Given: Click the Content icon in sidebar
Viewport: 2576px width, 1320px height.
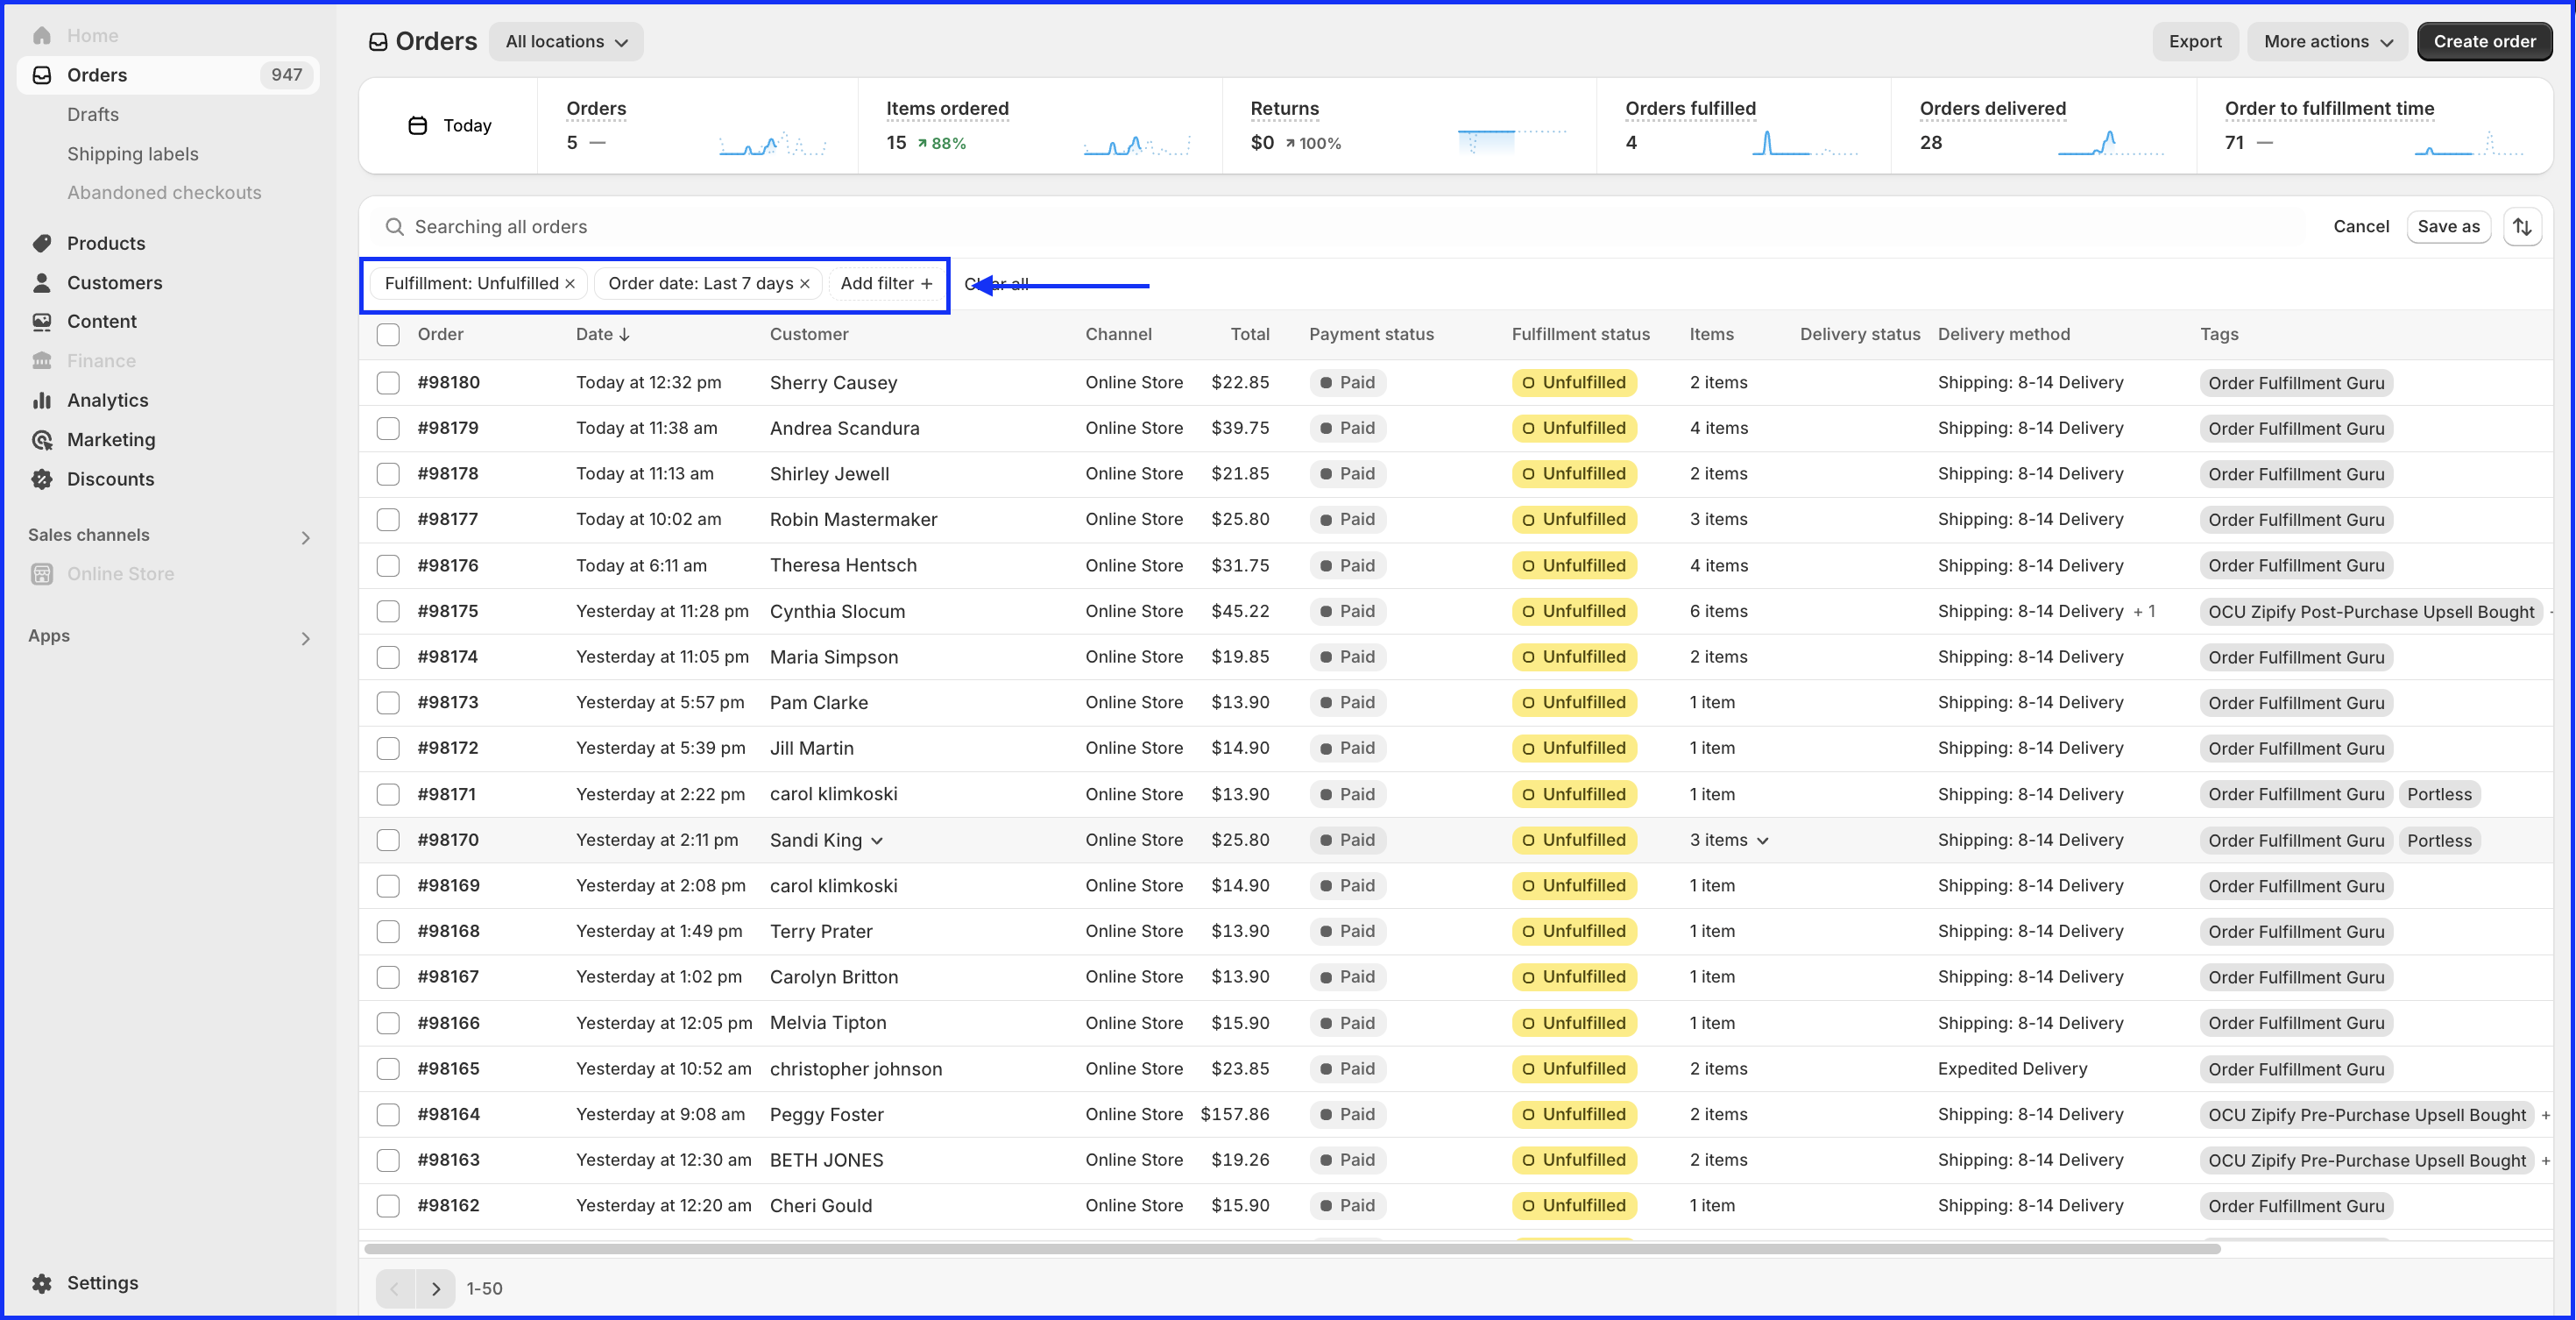Looking at the screenshot, I should [x=42, y=322].
